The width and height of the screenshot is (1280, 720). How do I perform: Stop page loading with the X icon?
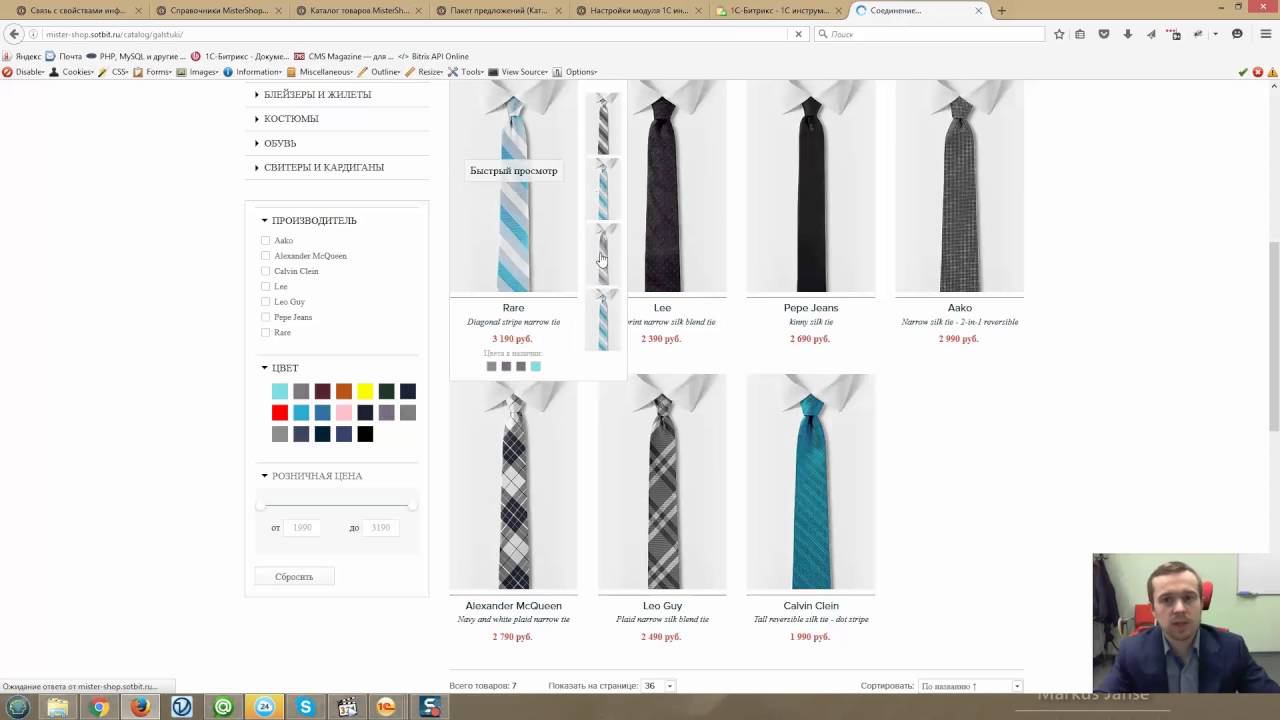[x=798, y=34]
